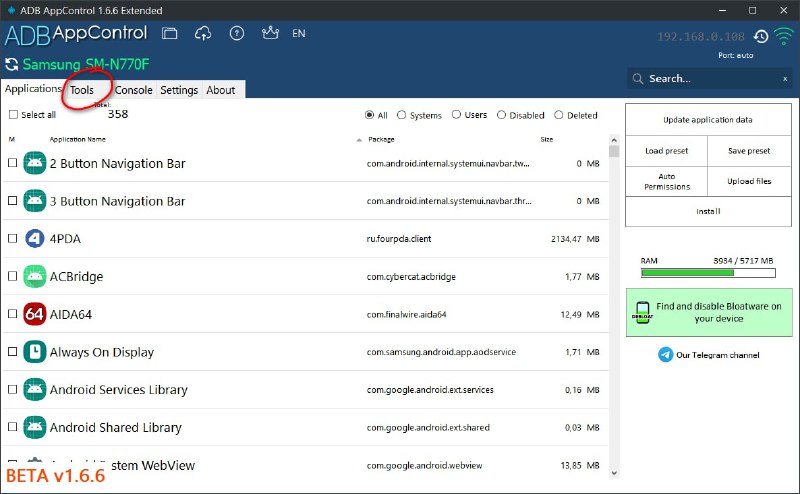Screen dimensions: 800x494
Task: Click the scrollbar down arrow
Action: pyautogui.click(x=614, y=473)
